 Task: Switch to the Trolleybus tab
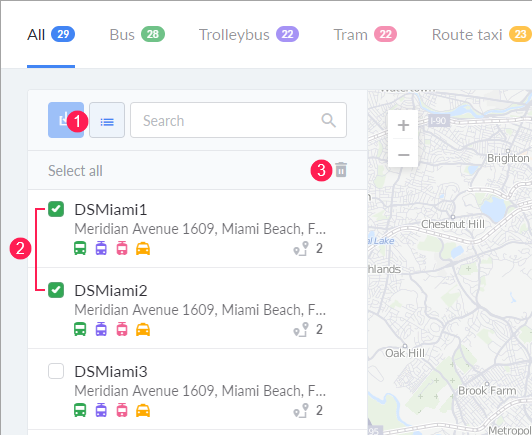pyautogui.click(x=249, y=35)
